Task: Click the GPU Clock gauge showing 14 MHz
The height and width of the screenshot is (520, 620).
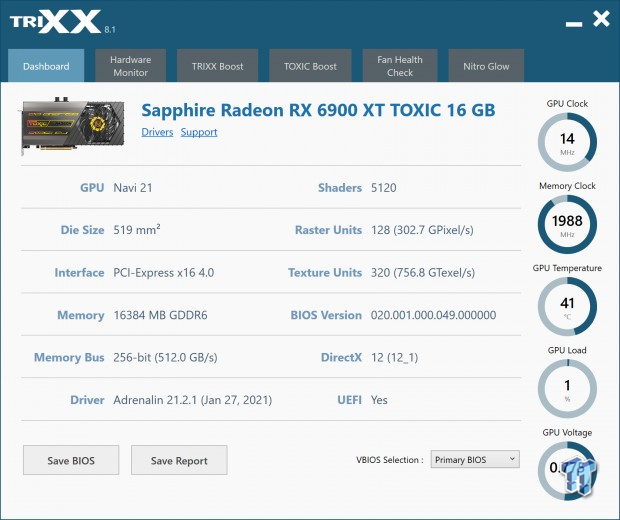Action: point(567,142)
